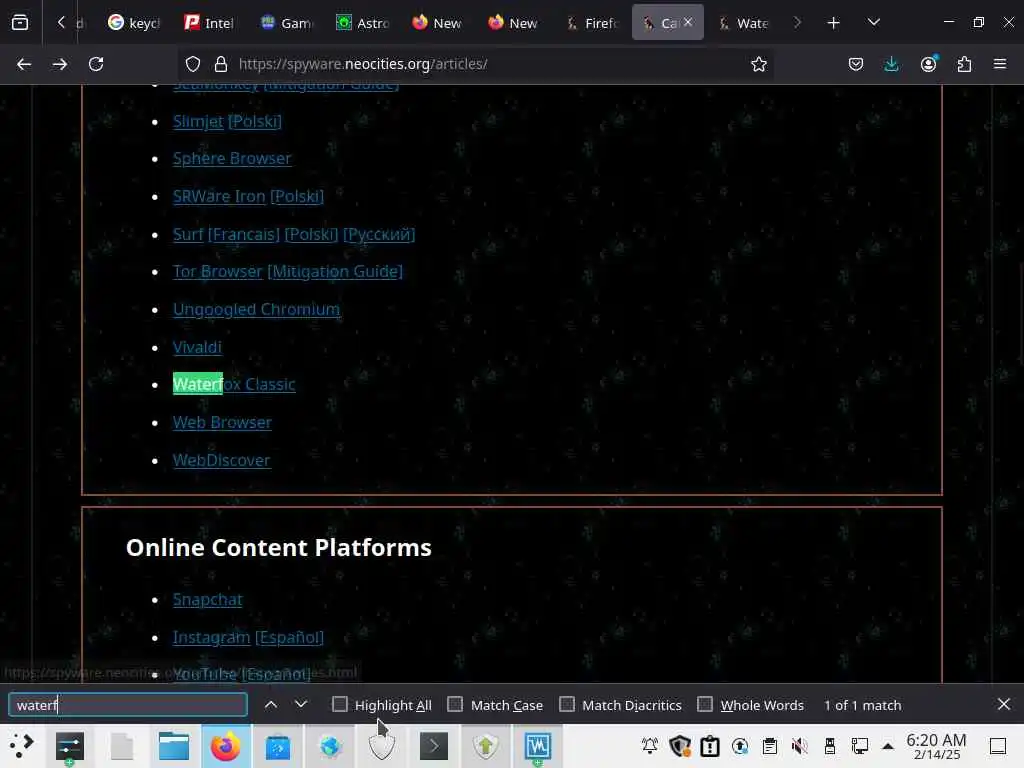Image resolution: width=1024 pixels, height=768 pixels.
Task: Toggle Match Case option
Action: tap(455, 704)
